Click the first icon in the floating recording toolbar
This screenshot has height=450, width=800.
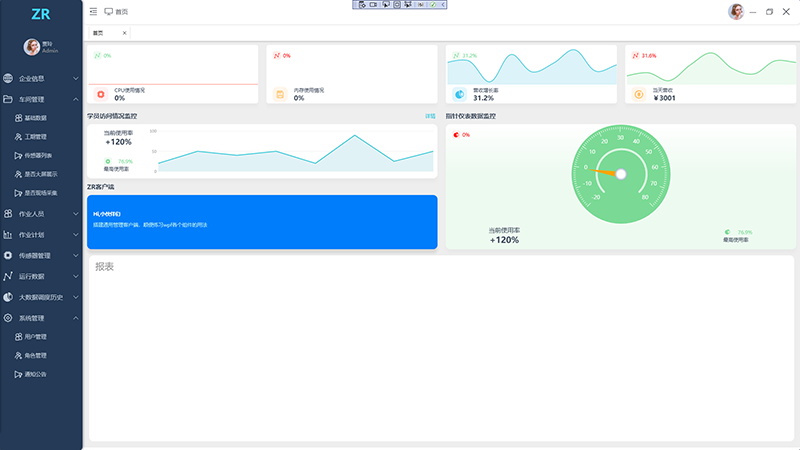pos(362,5)
